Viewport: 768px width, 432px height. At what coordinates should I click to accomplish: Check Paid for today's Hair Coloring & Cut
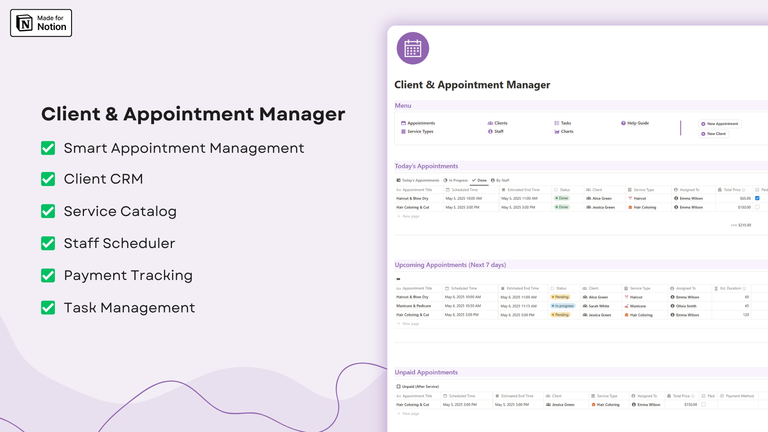757,207
